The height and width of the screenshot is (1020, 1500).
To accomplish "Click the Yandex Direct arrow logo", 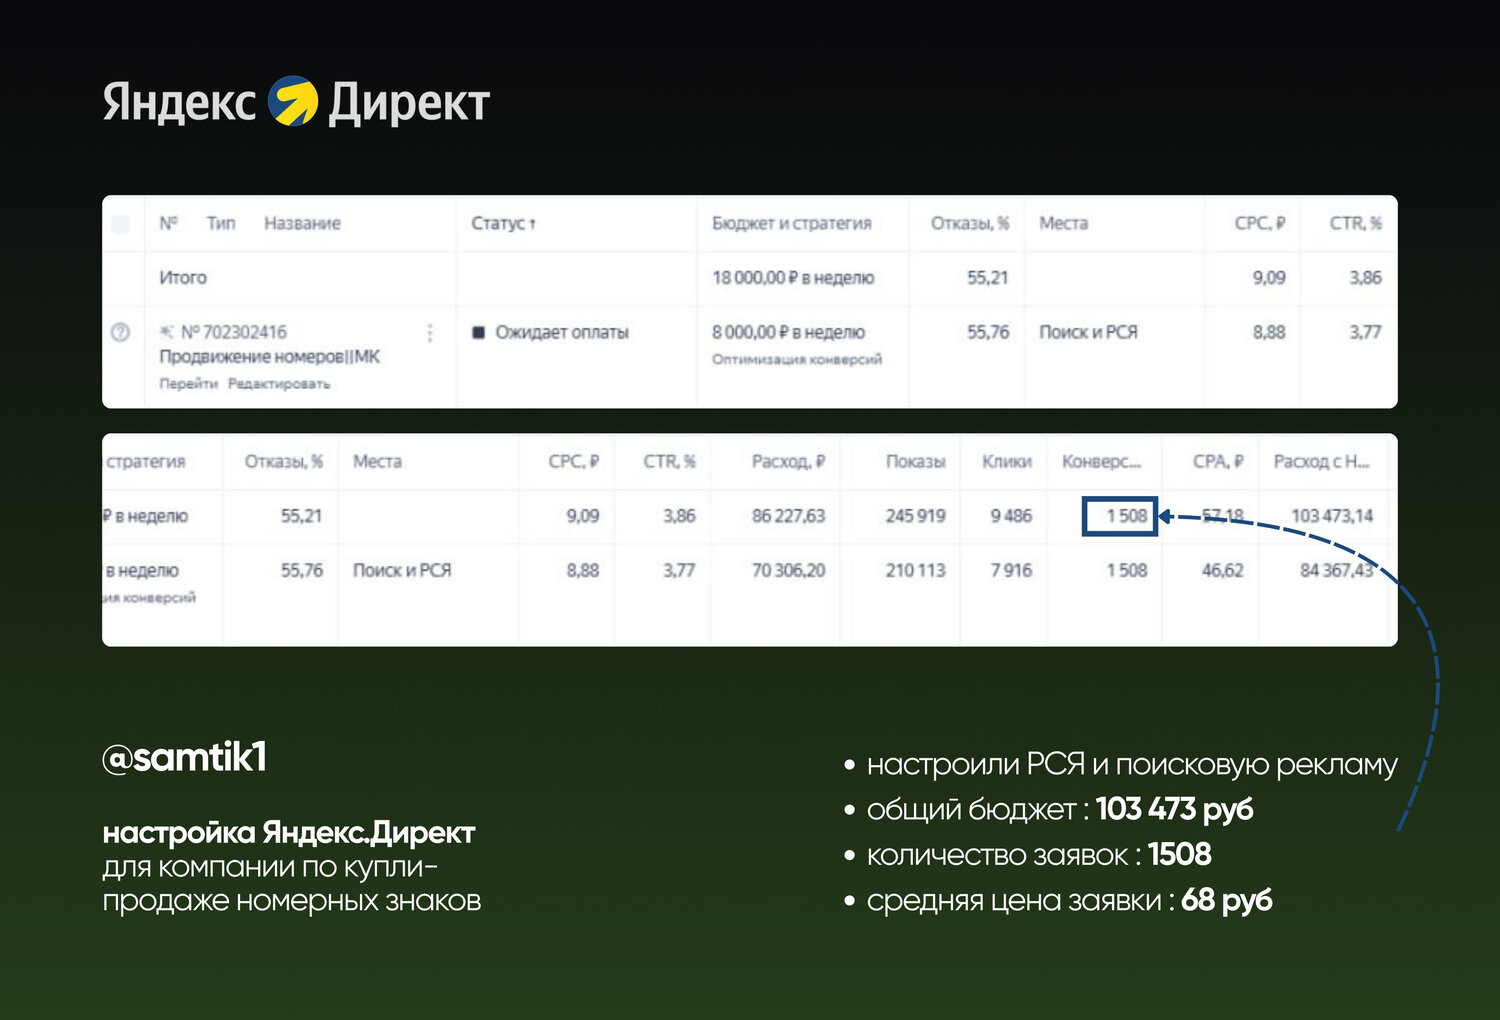I will 293,101.
